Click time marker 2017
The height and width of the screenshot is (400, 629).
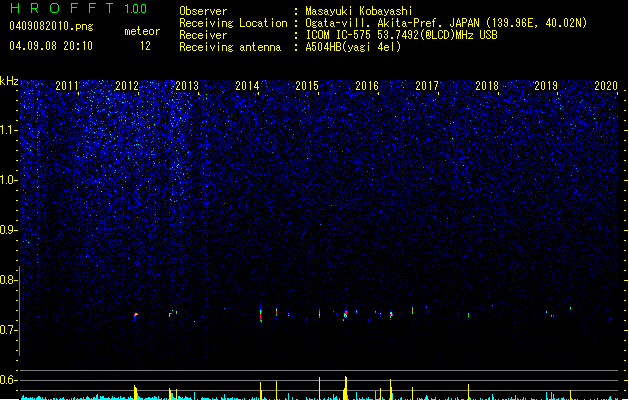tap(427, 86)
